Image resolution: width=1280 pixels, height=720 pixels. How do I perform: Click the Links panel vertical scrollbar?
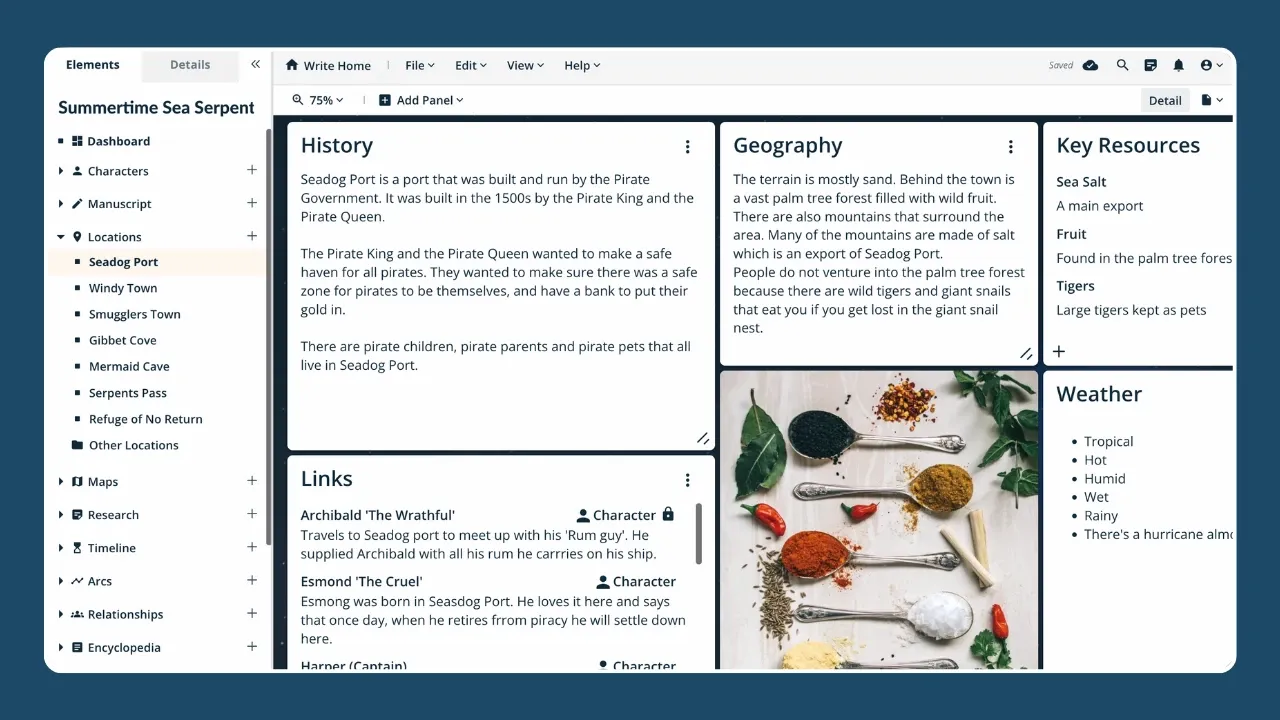tap(698, 532)
